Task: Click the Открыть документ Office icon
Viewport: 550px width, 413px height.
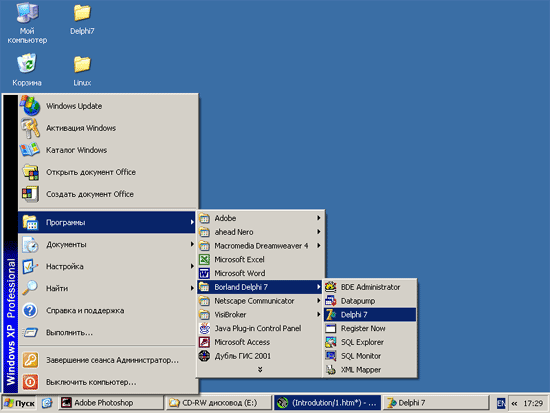Action: tap(31, 172)
